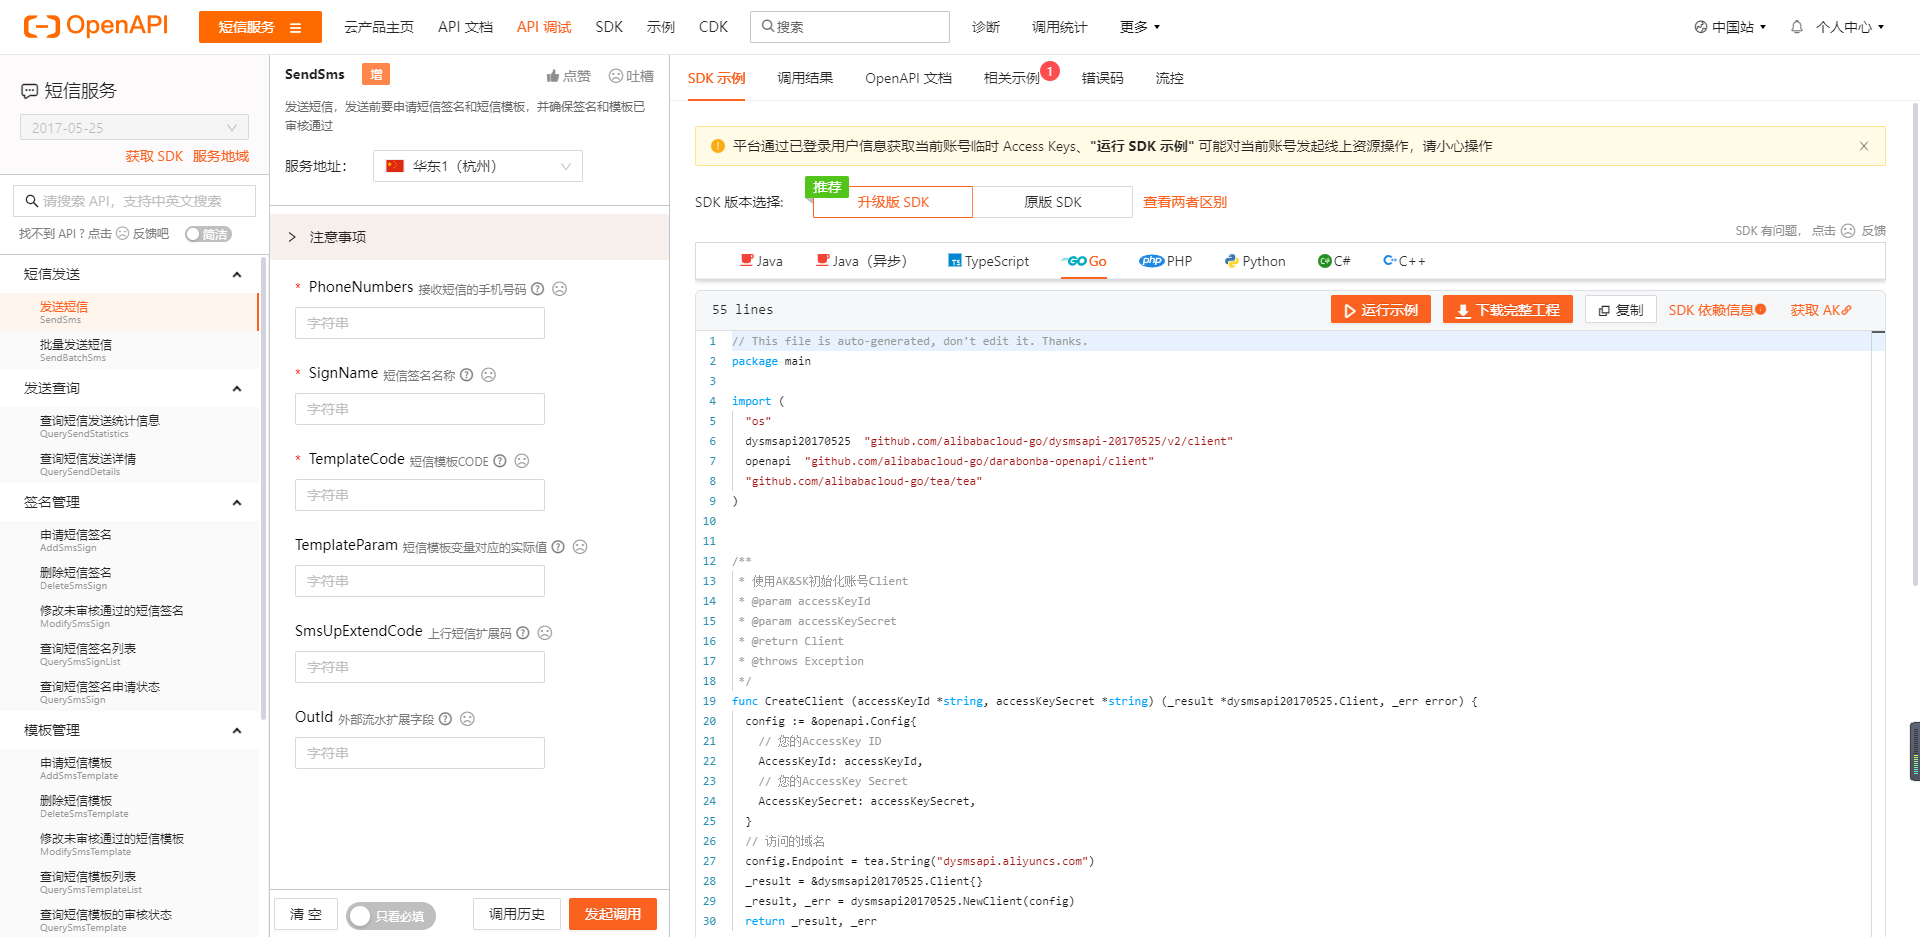1920x937 pixels.
Task: Click the 找不到 API 反馈吧 face icon
Action: click(123, 233)
